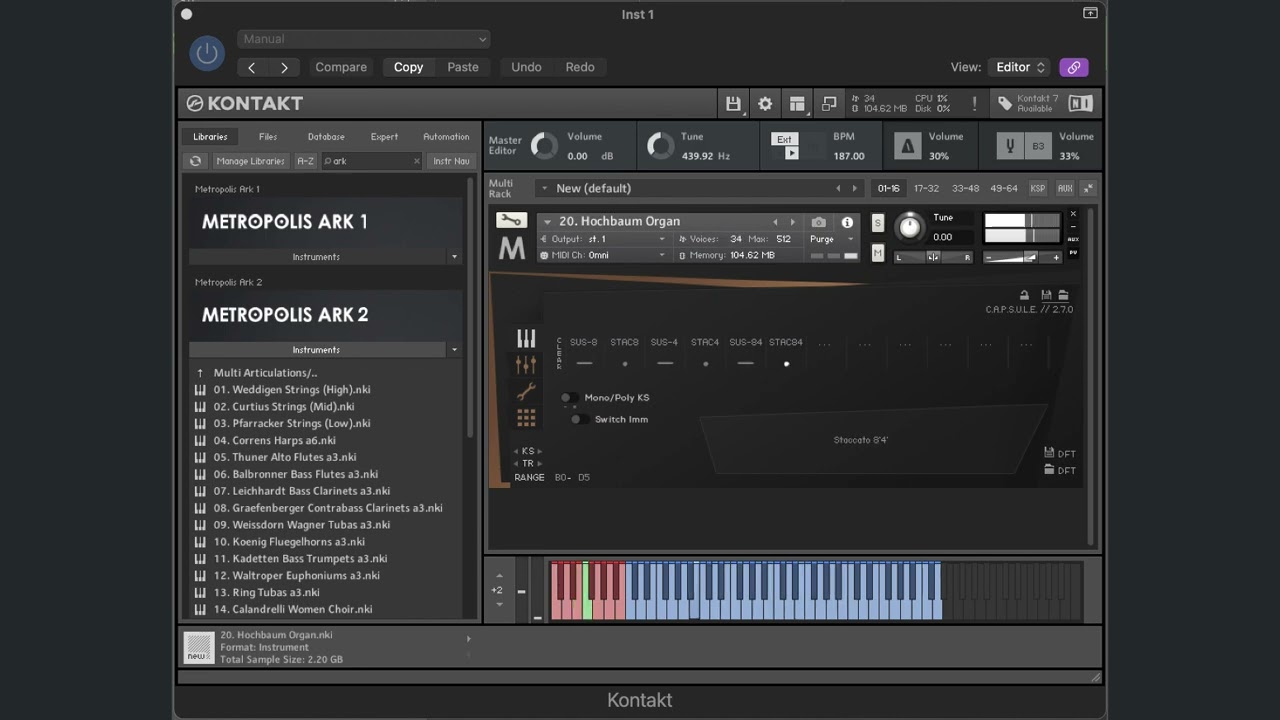Click the Redo button
The height and width of the screenshot is (720, 1280).
pyautogui.click(x=580, y=67)
